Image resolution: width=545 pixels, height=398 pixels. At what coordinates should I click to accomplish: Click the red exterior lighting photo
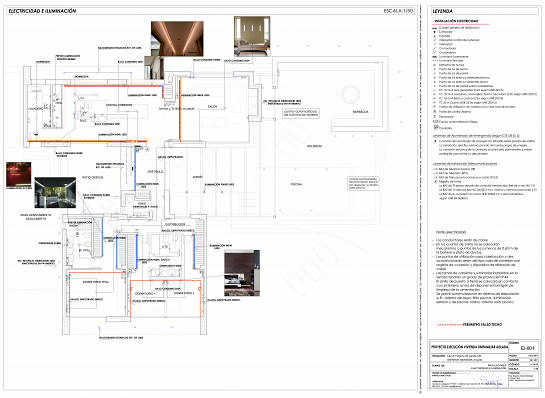pos(18,175)
